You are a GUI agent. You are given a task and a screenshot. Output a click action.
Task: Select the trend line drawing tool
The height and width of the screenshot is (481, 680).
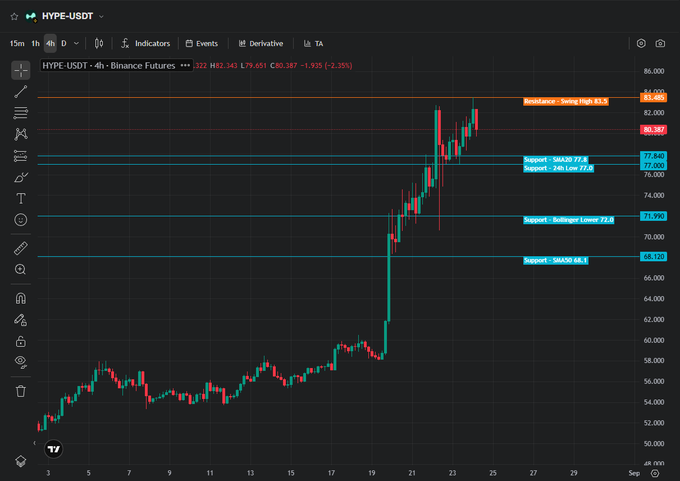[x=20, y=92]
